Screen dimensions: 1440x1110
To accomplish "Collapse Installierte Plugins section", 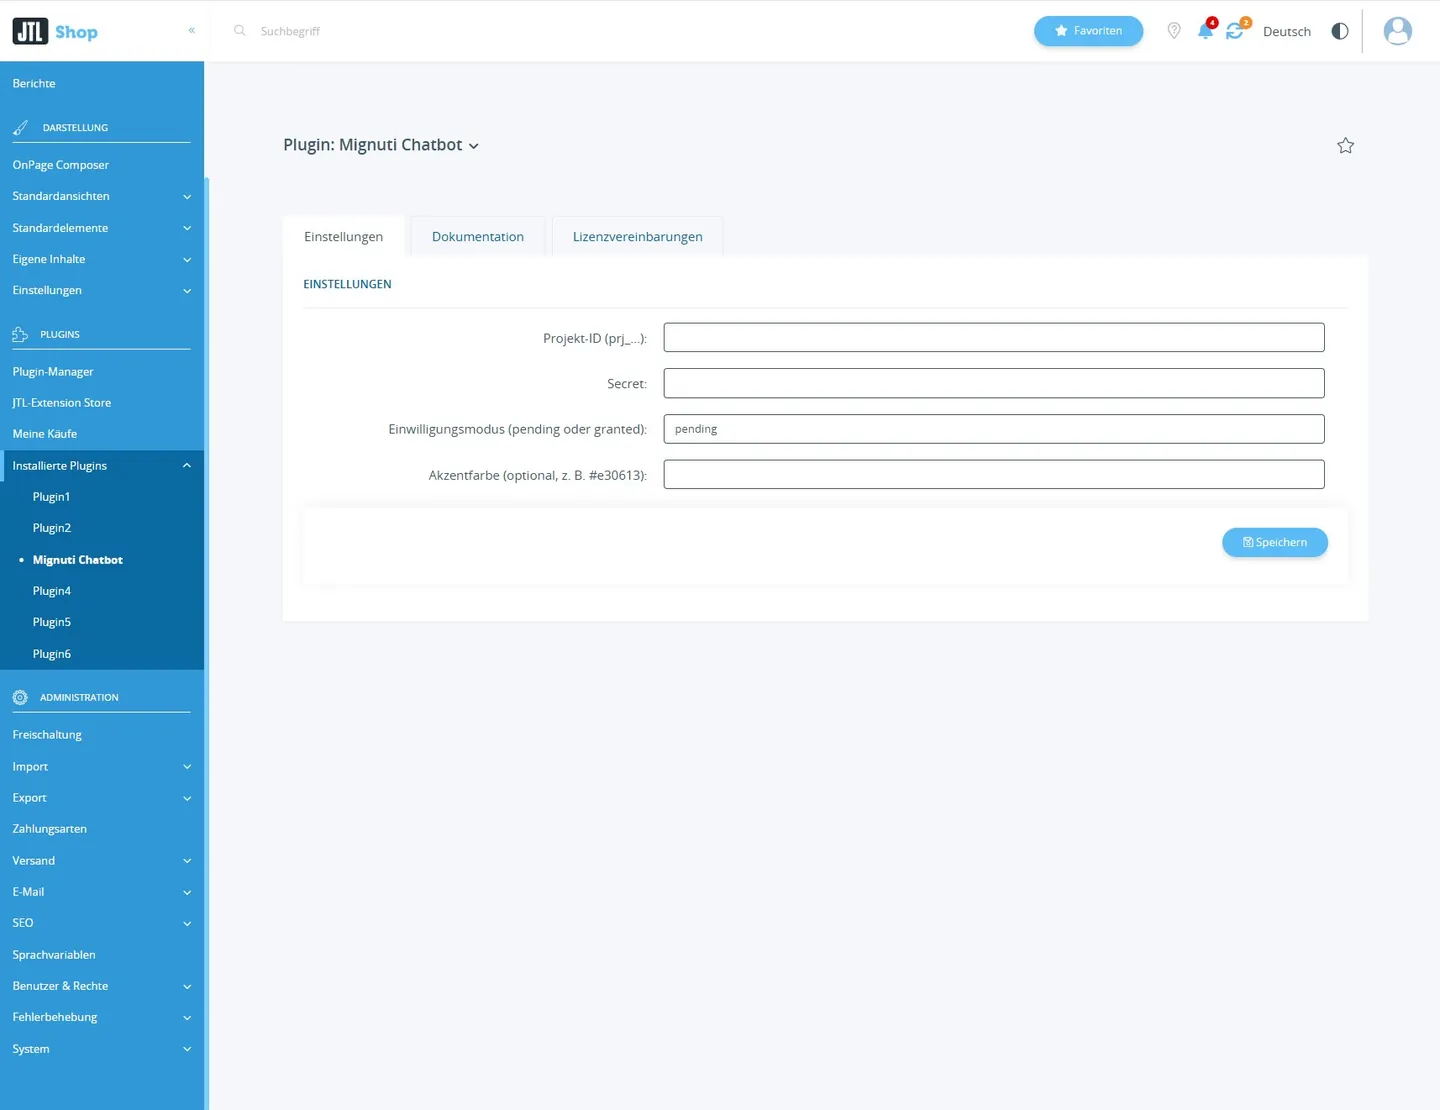I will coord(102,465).
